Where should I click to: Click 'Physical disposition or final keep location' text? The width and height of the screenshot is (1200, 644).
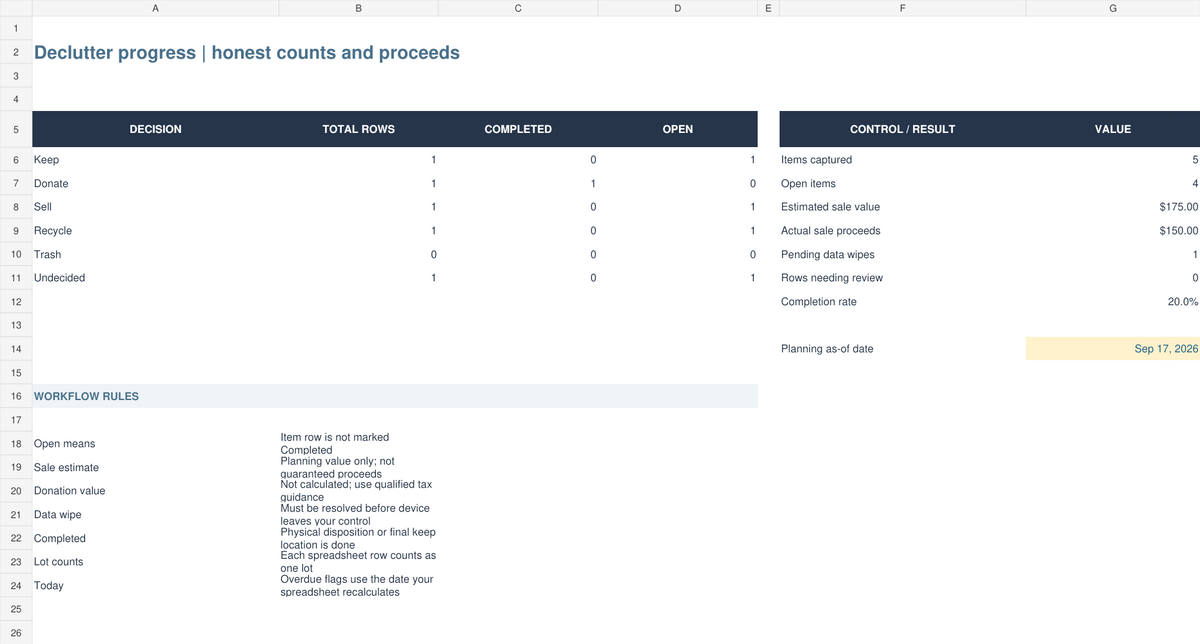pos(358,538)
